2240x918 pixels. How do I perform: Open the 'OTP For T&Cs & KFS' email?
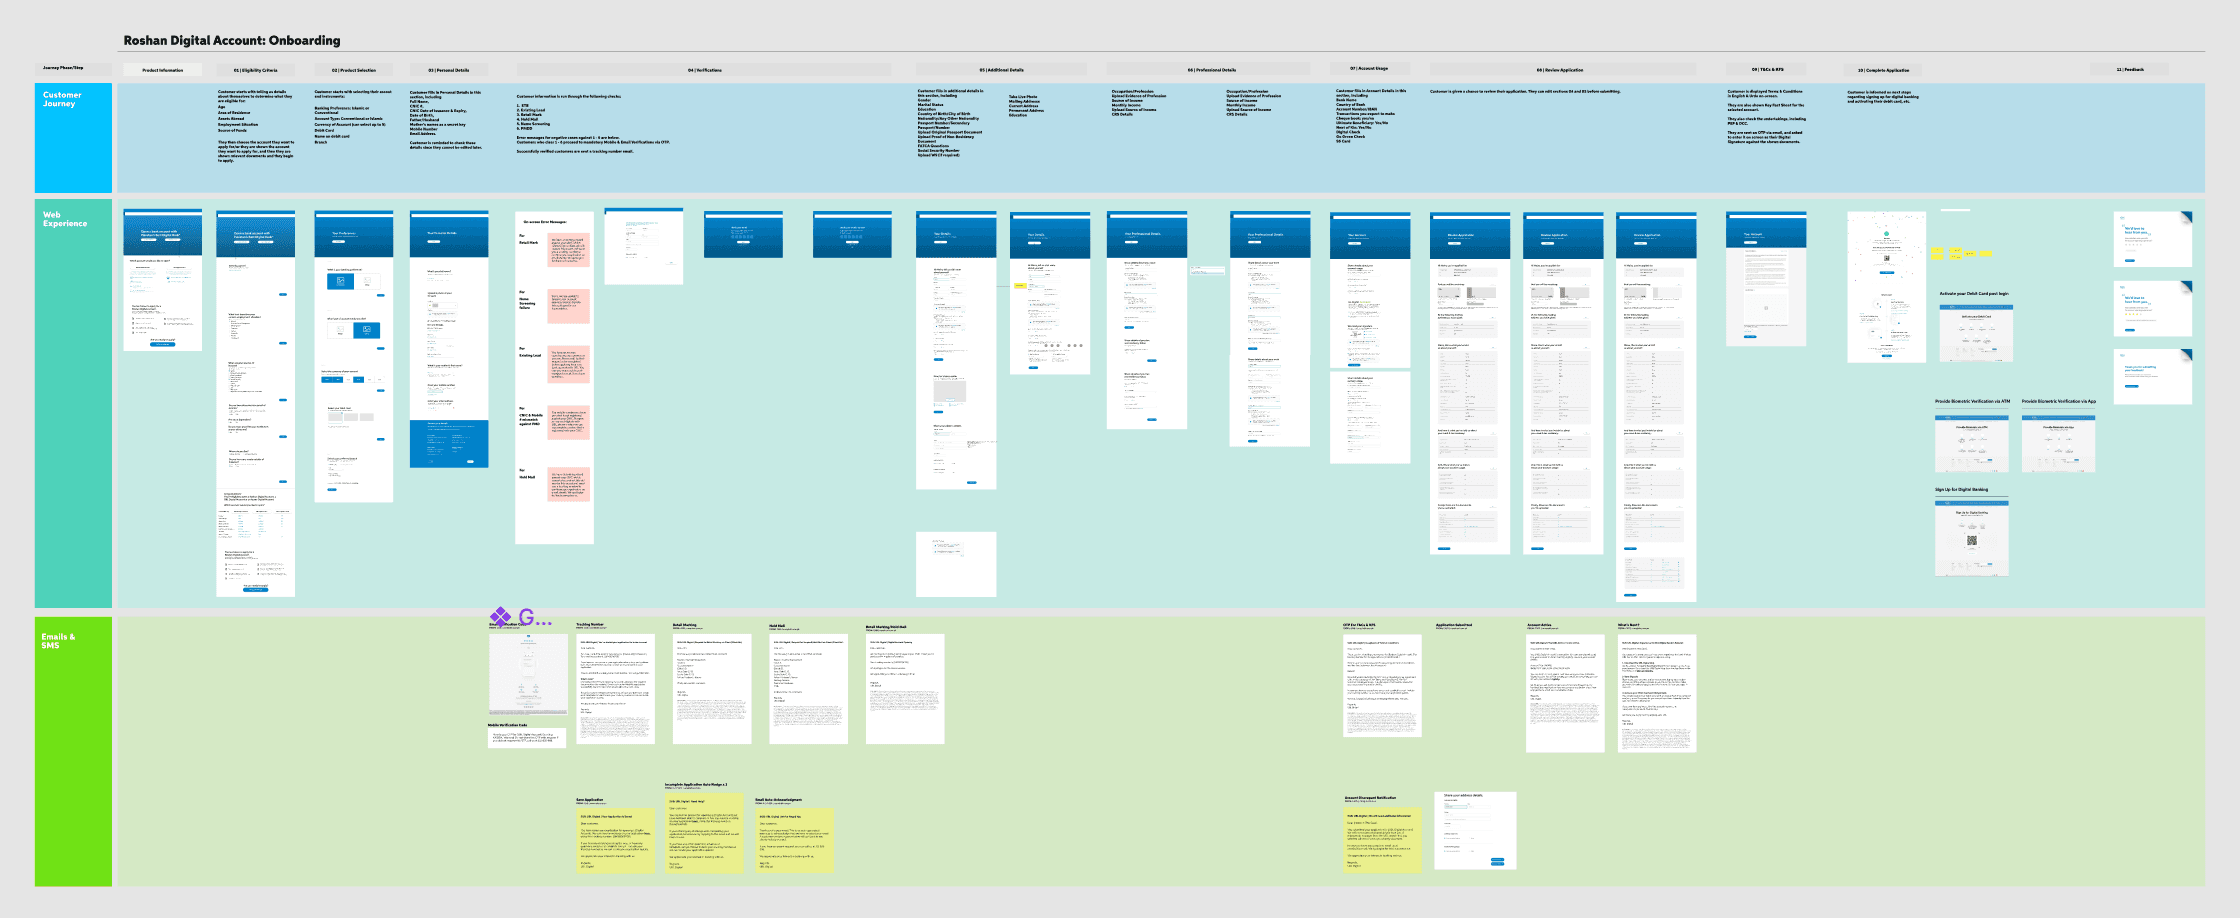tap(1382, 686)
